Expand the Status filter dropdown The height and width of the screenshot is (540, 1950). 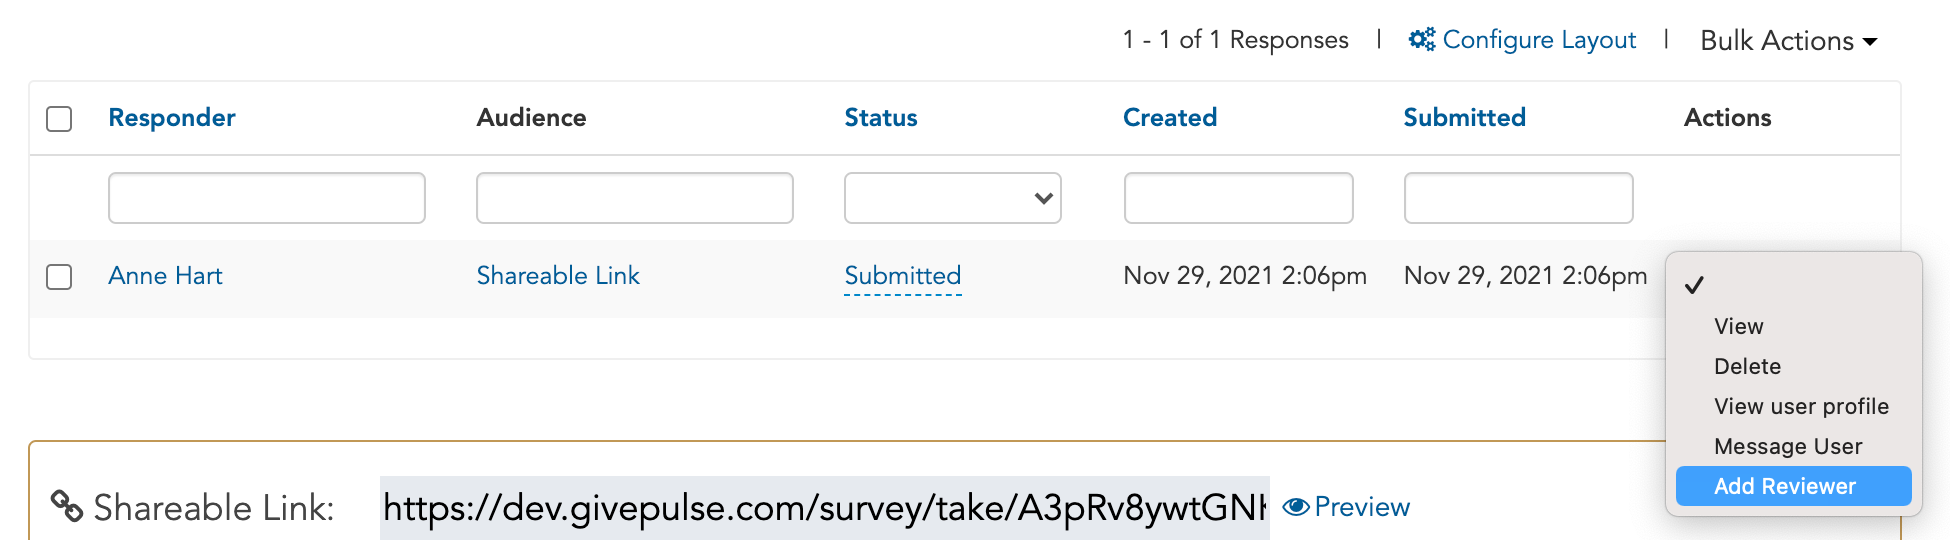[x=953, y=198]
